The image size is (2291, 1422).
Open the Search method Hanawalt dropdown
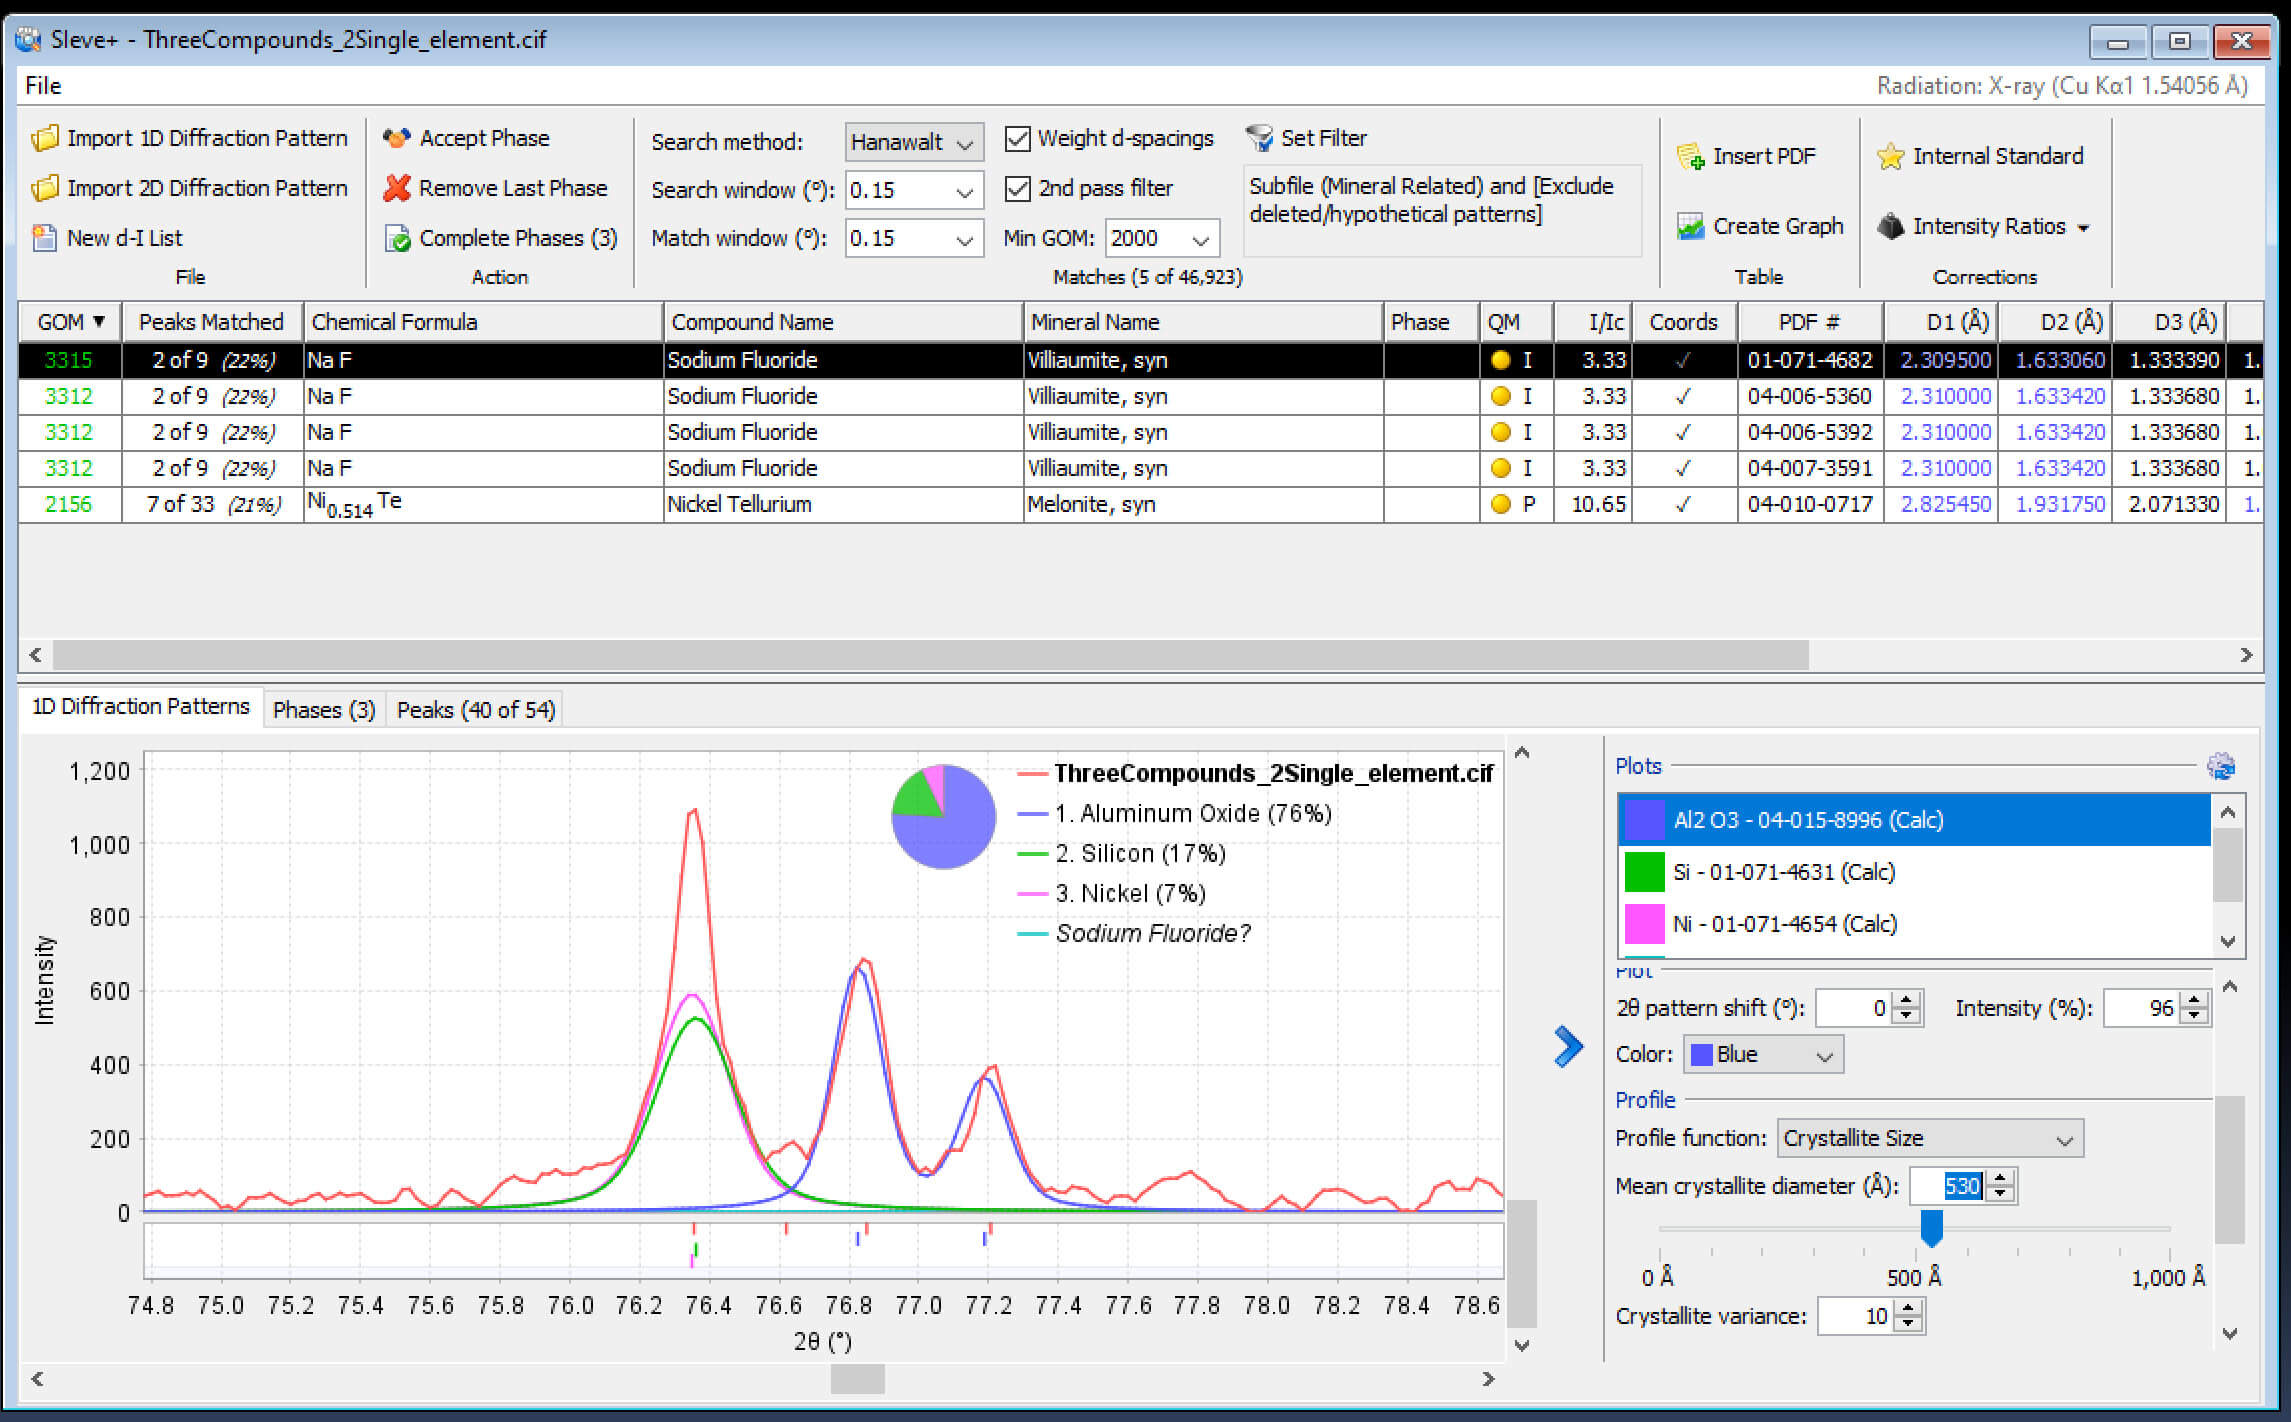coord(913,142)
